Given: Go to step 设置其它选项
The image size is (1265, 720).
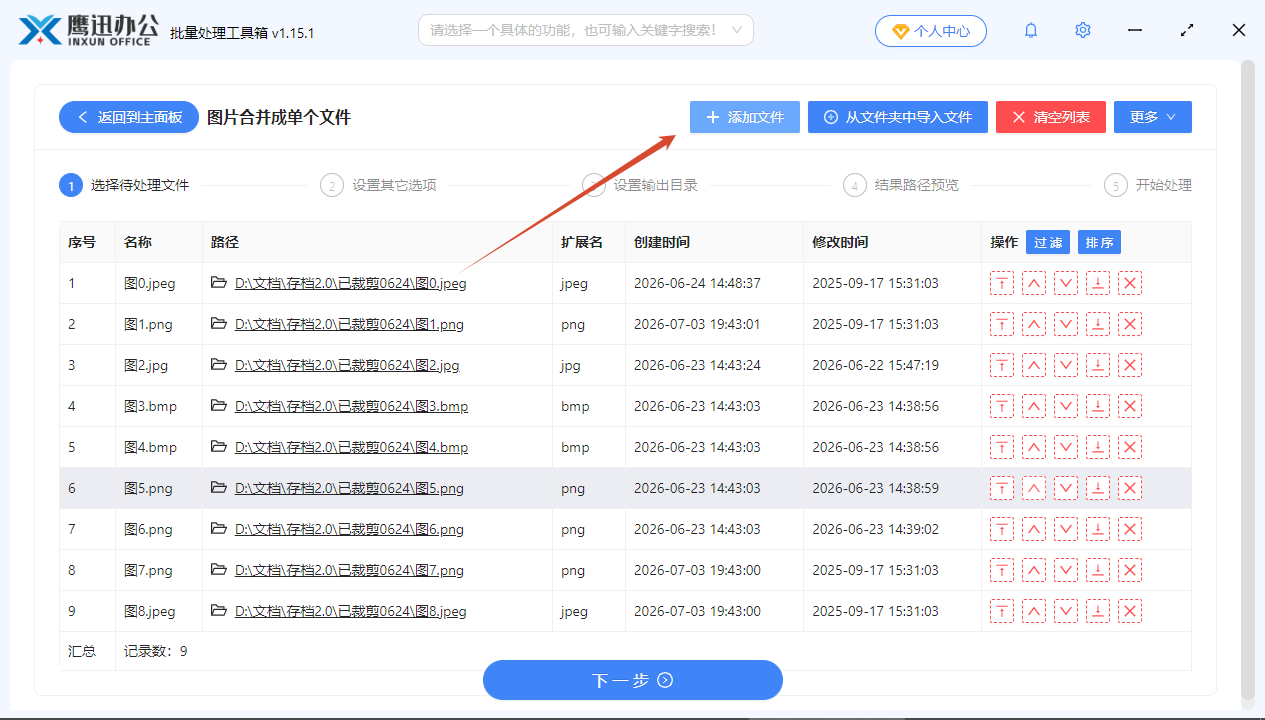Looking at the screenshot, I should click(x=378, y=185).
